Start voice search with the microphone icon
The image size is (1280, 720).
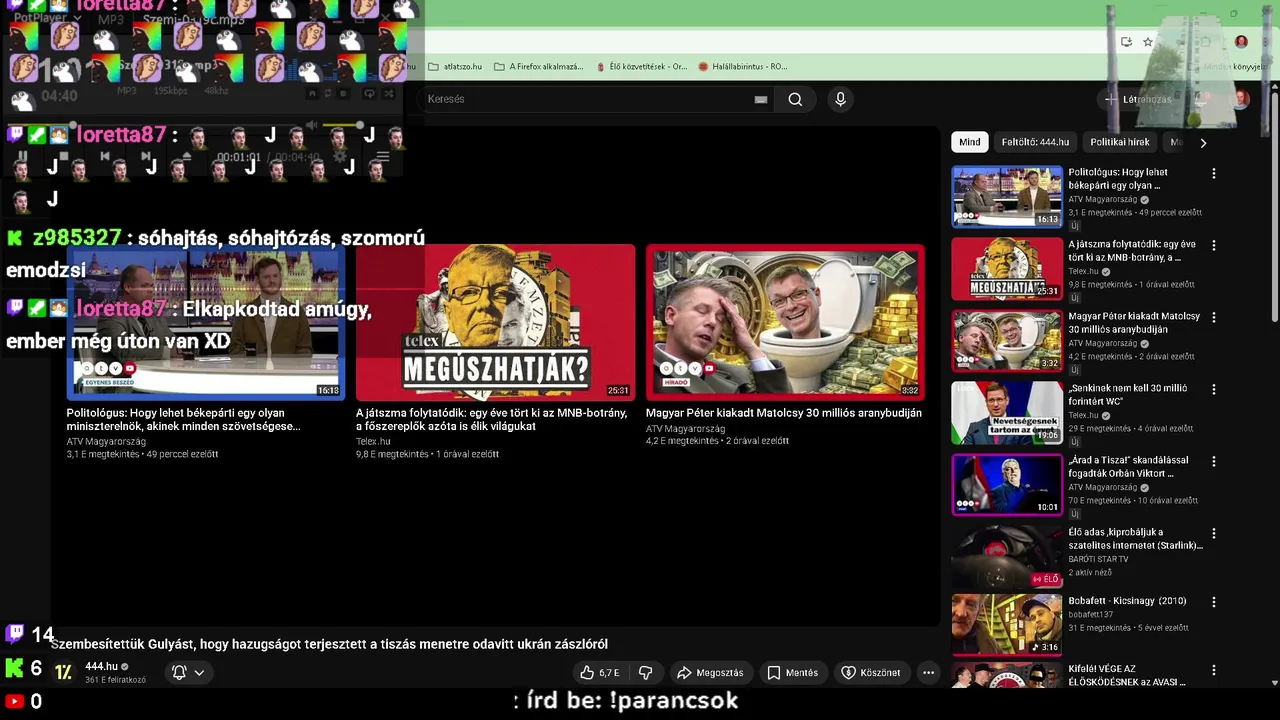tap(840, 99)
